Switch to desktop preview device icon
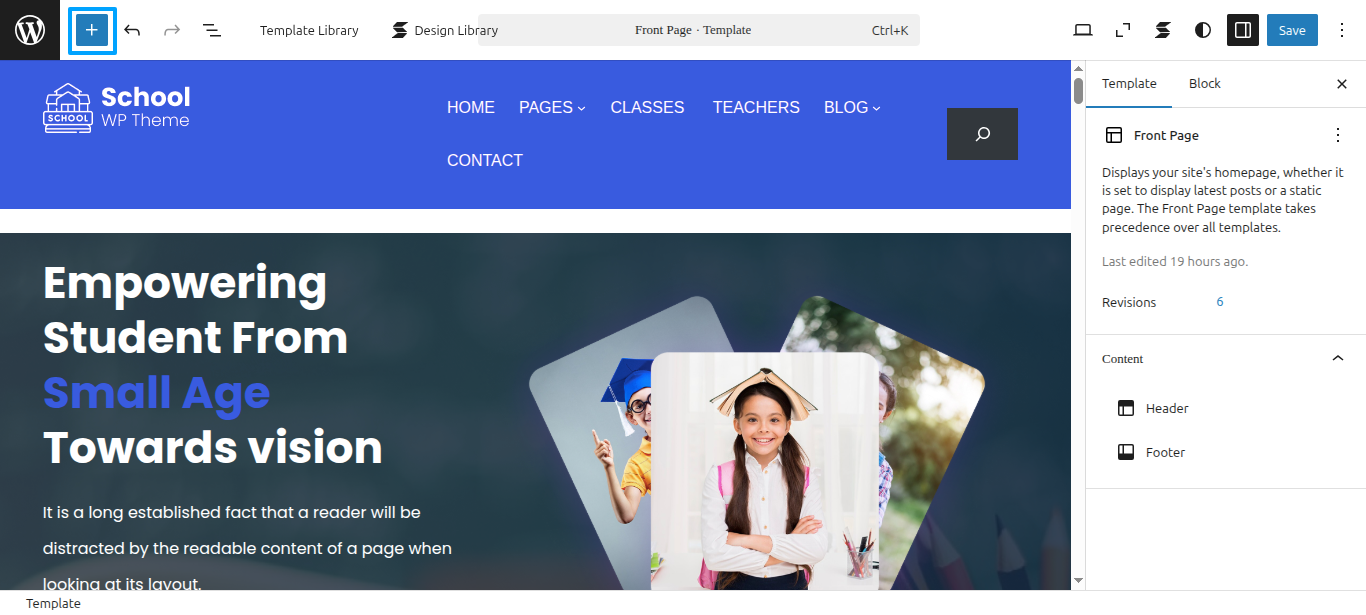The width and height of the screenshot is (1366, 615). click(1083, 30)
